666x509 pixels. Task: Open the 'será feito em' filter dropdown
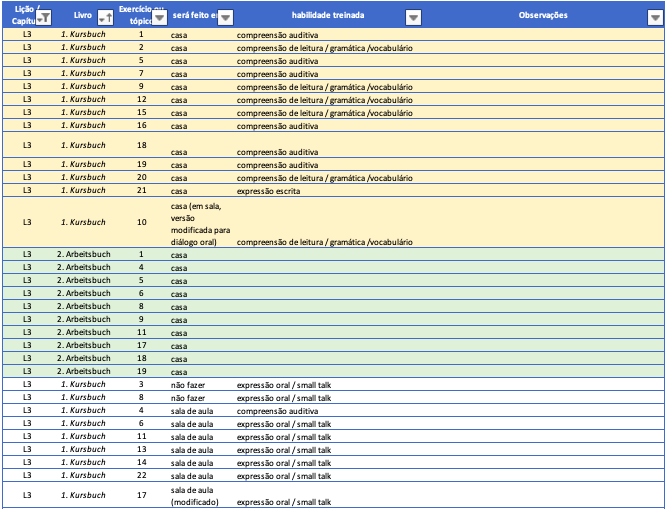coord(225,18)
